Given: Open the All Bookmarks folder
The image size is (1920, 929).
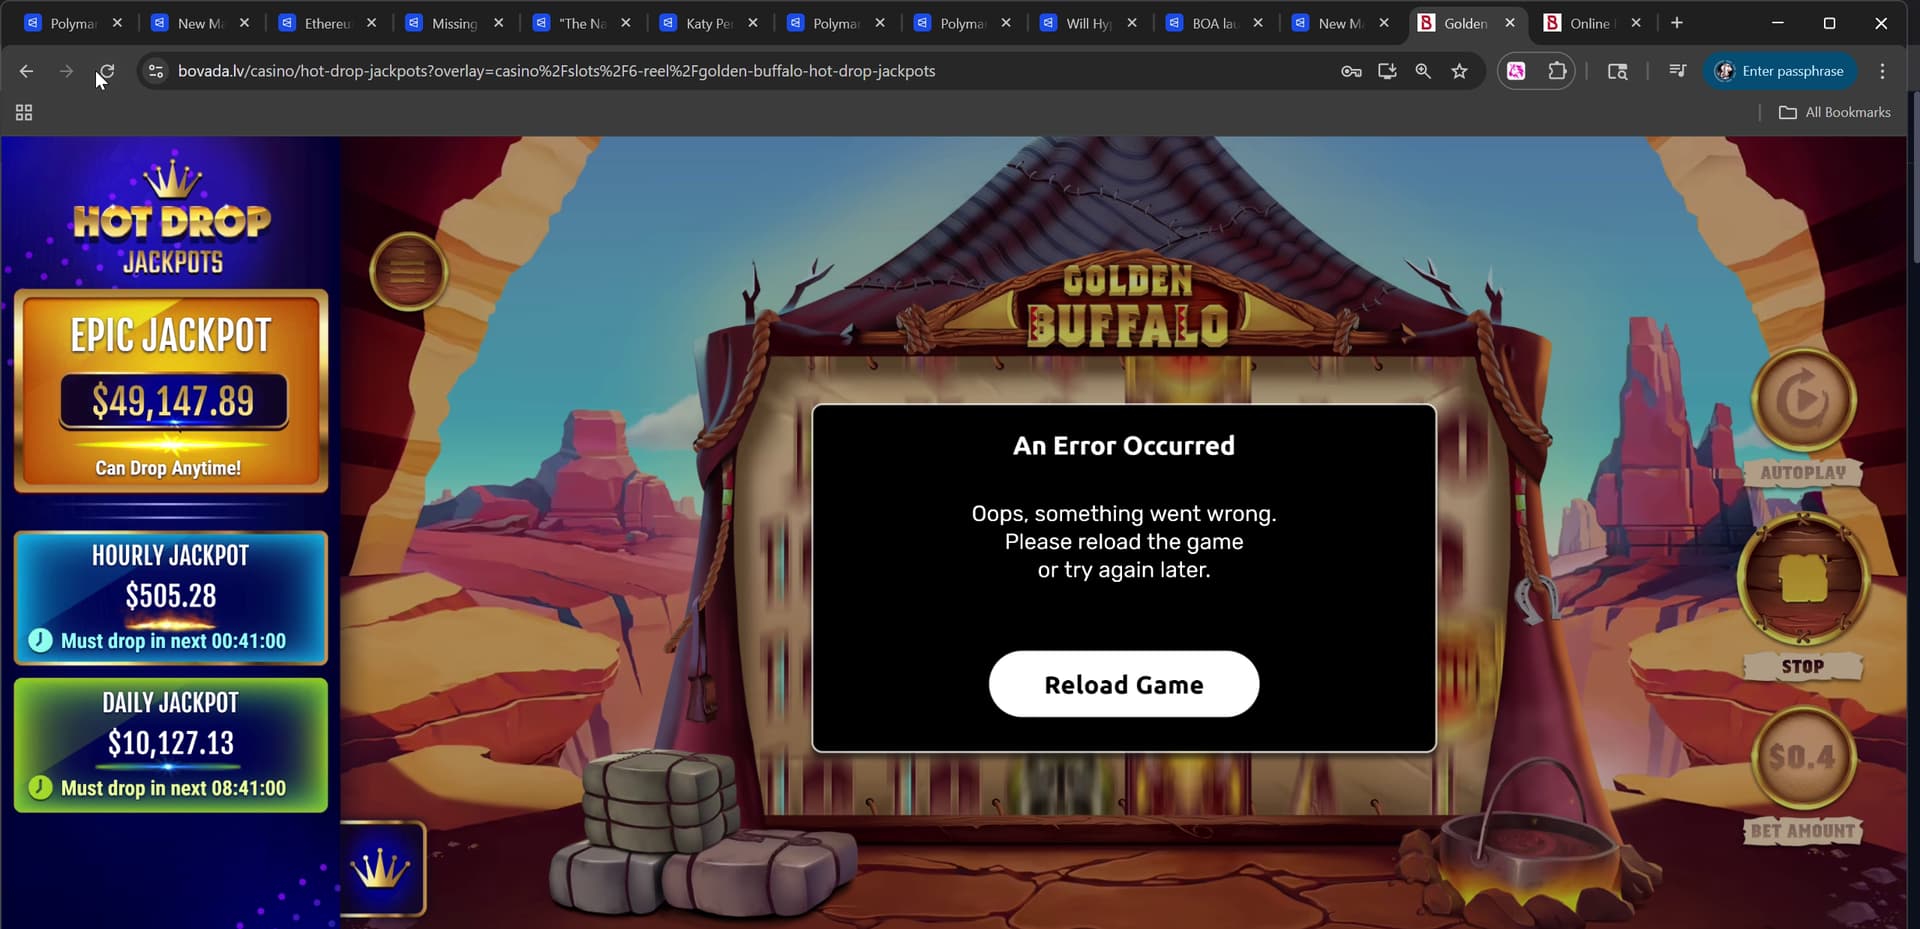Looking at the screenshot, I should coord(1835,112).
